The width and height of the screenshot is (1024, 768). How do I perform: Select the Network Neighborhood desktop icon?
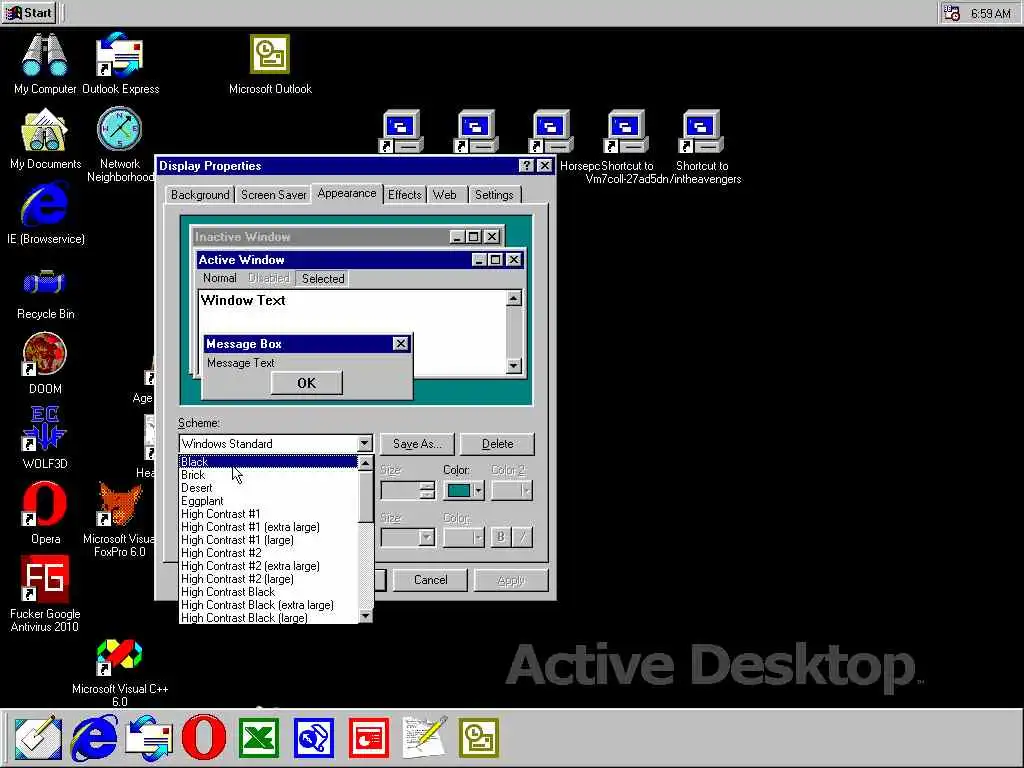120,144
